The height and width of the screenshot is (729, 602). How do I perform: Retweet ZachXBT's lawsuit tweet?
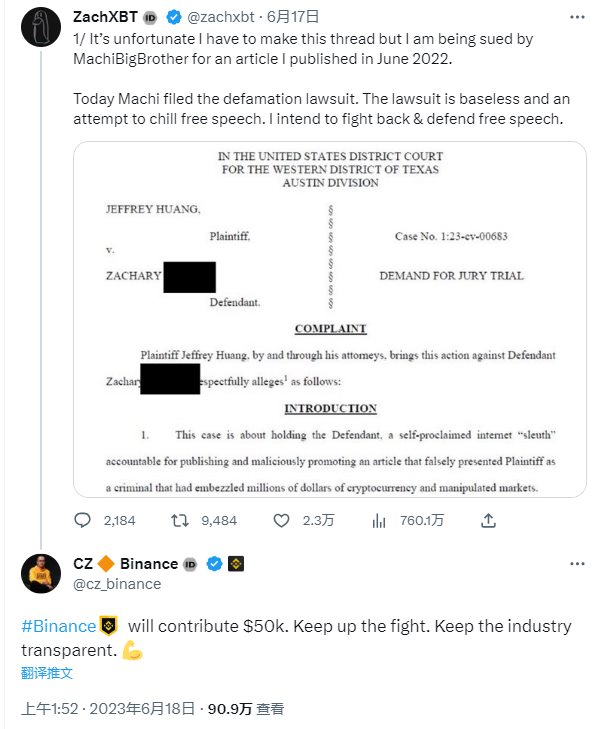coord(181,520)
